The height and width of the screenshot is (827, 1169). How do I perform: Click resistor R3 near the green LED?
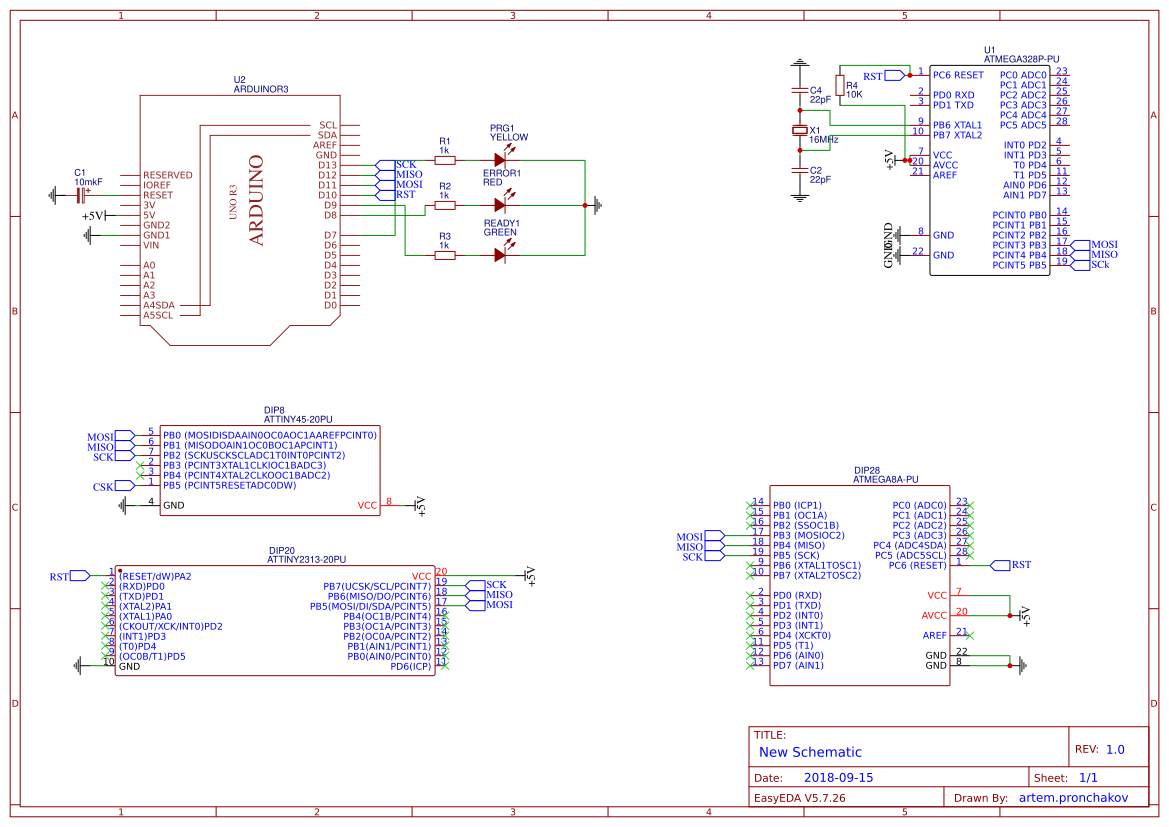click(x=443, y=256)
